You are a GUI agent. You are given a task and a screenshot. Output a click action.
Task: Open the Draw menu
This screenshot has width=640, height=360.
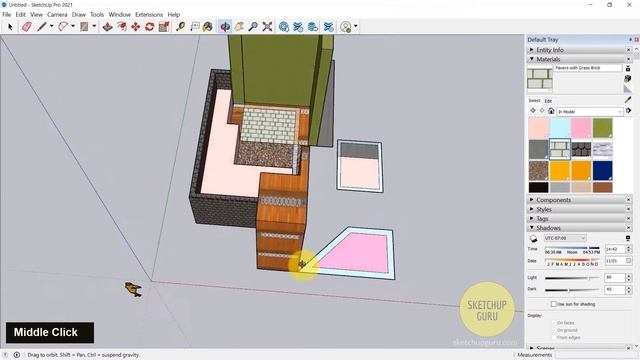(x=78, y=14)
